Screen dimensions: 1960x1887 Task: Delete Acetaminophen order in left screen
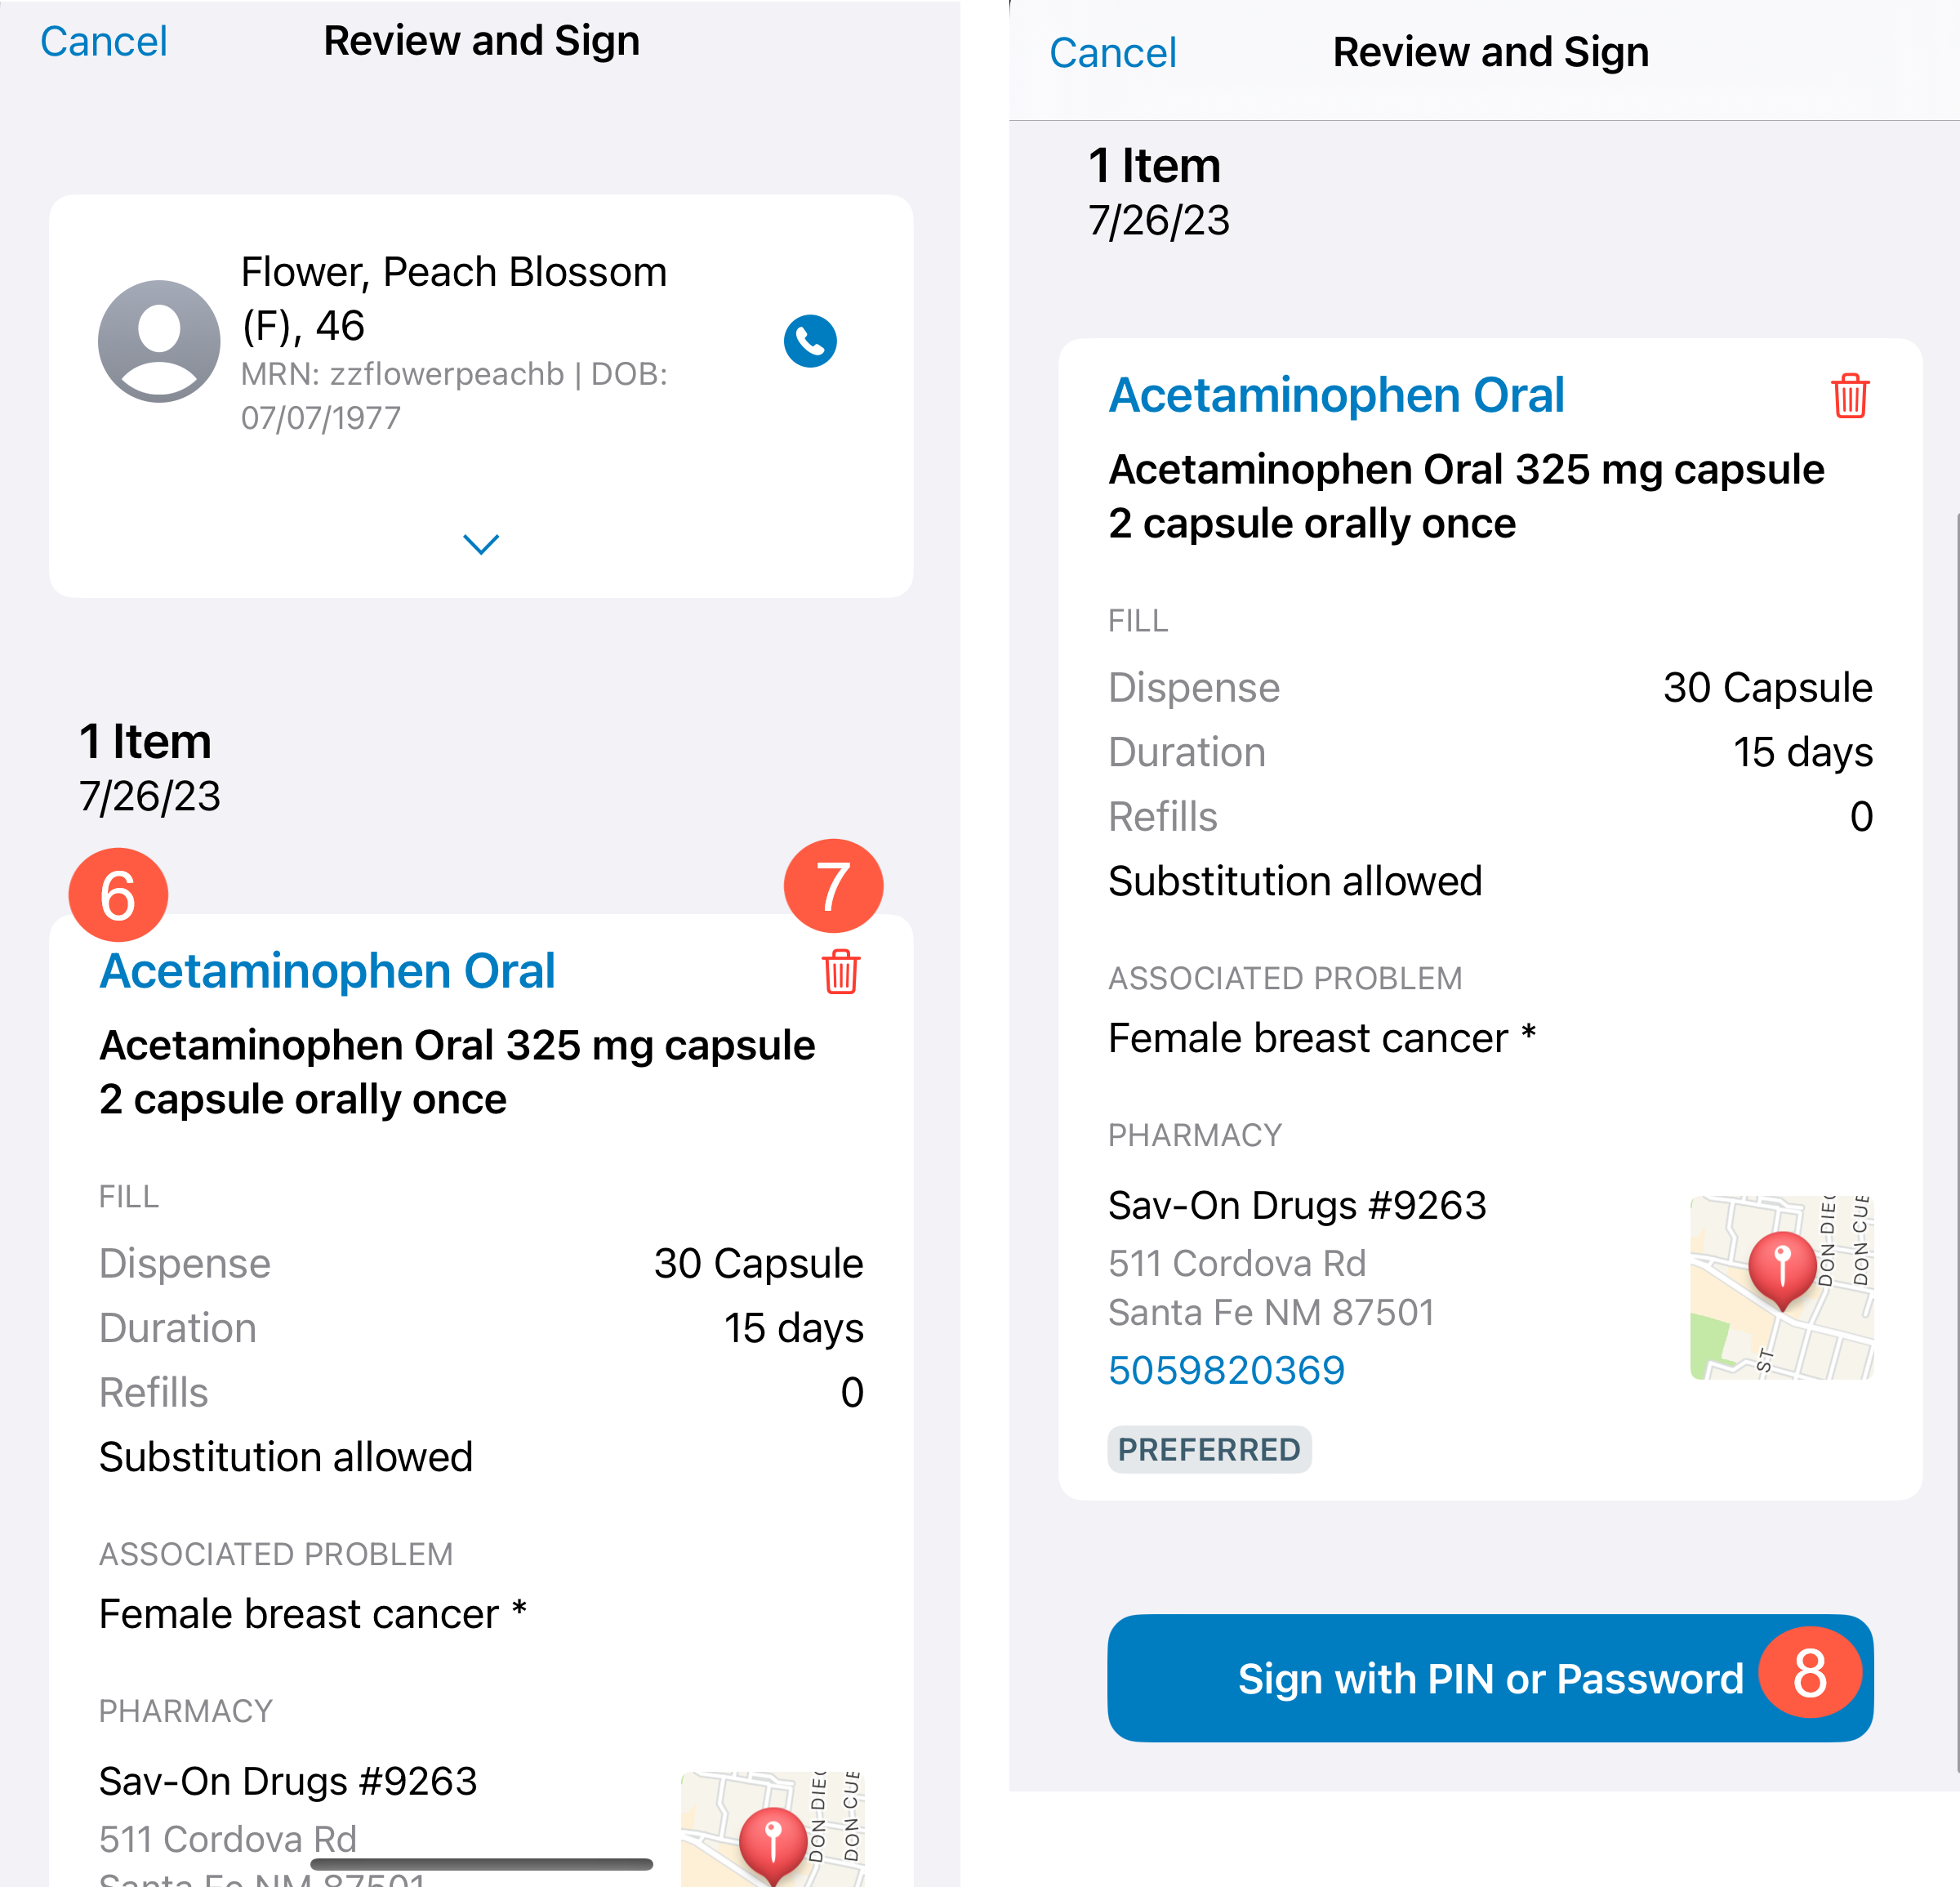(841, 971)
